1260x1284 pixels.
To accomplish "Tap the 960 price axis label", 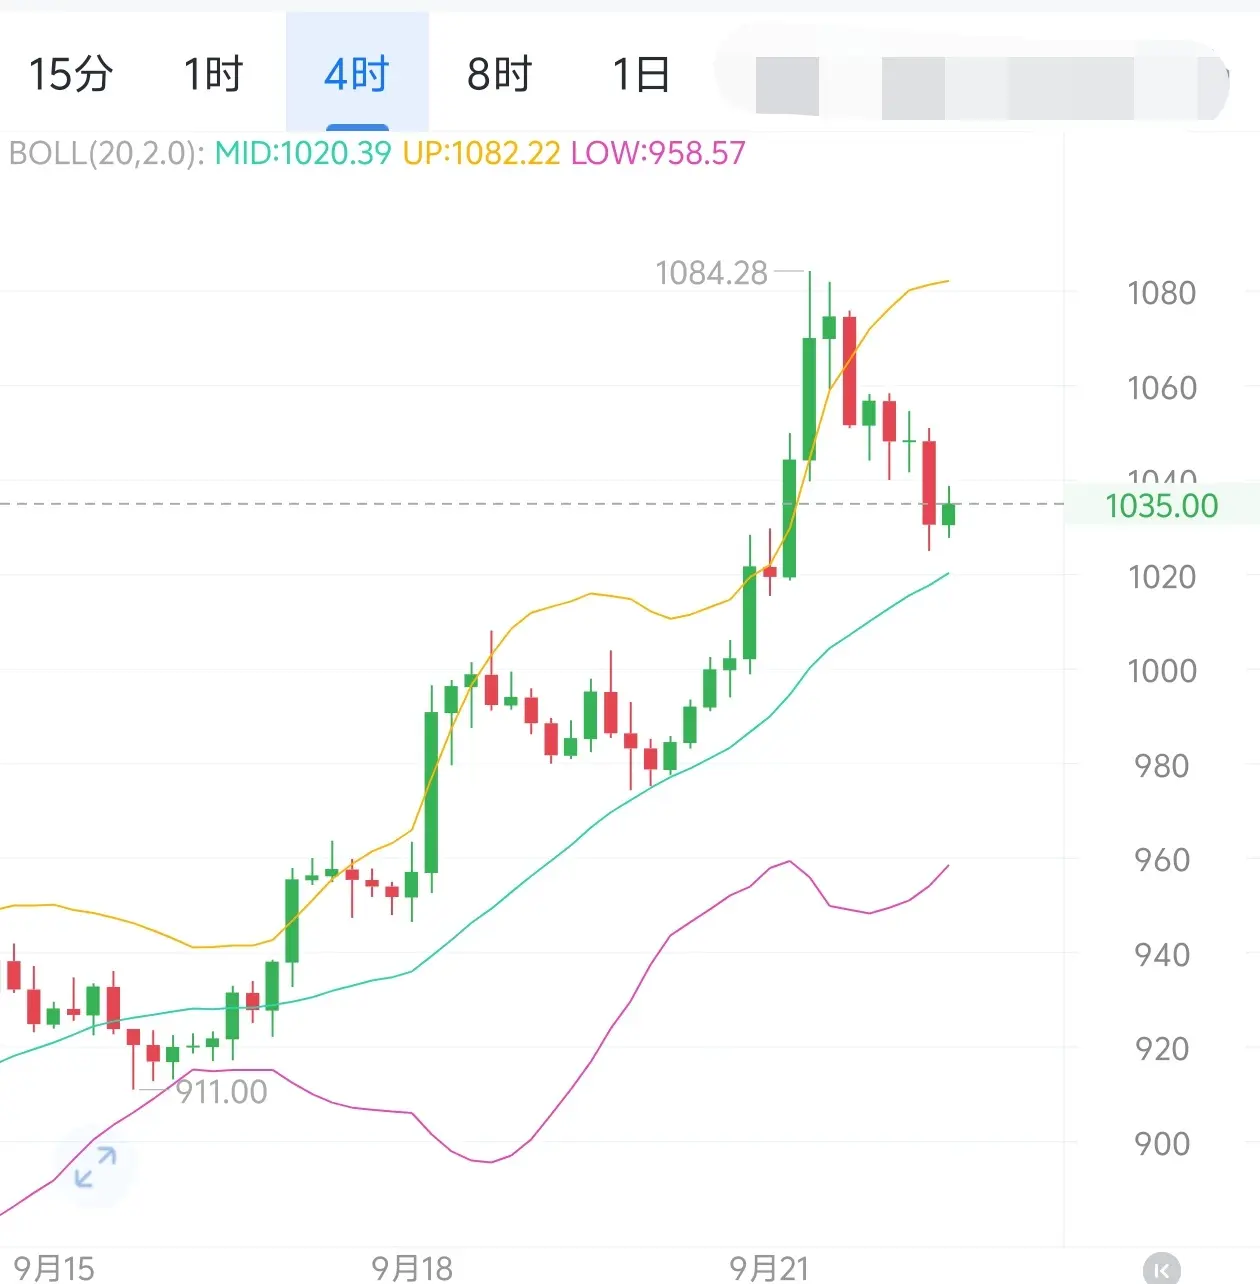I will click(1161, 859).
